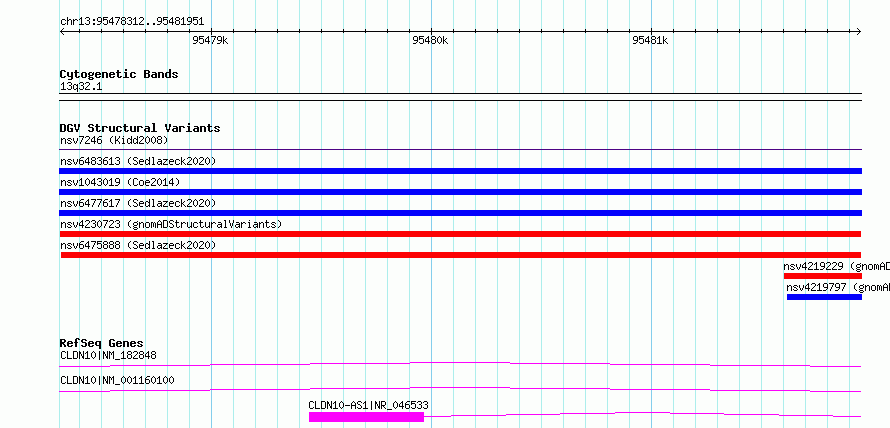The width and height of the screenshot is (890, 428).
Task: Select the short blue bar of nsv4219797
Action: tap(824, 297)
